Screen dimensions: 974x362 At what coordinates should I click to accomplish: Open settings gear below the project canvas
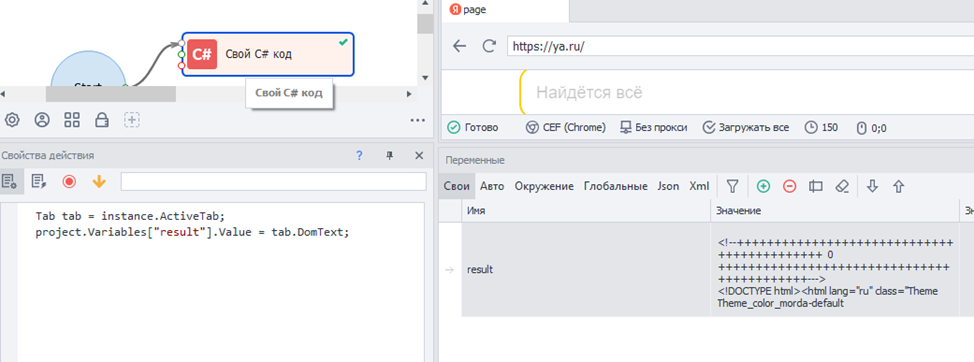coord(11,120)
